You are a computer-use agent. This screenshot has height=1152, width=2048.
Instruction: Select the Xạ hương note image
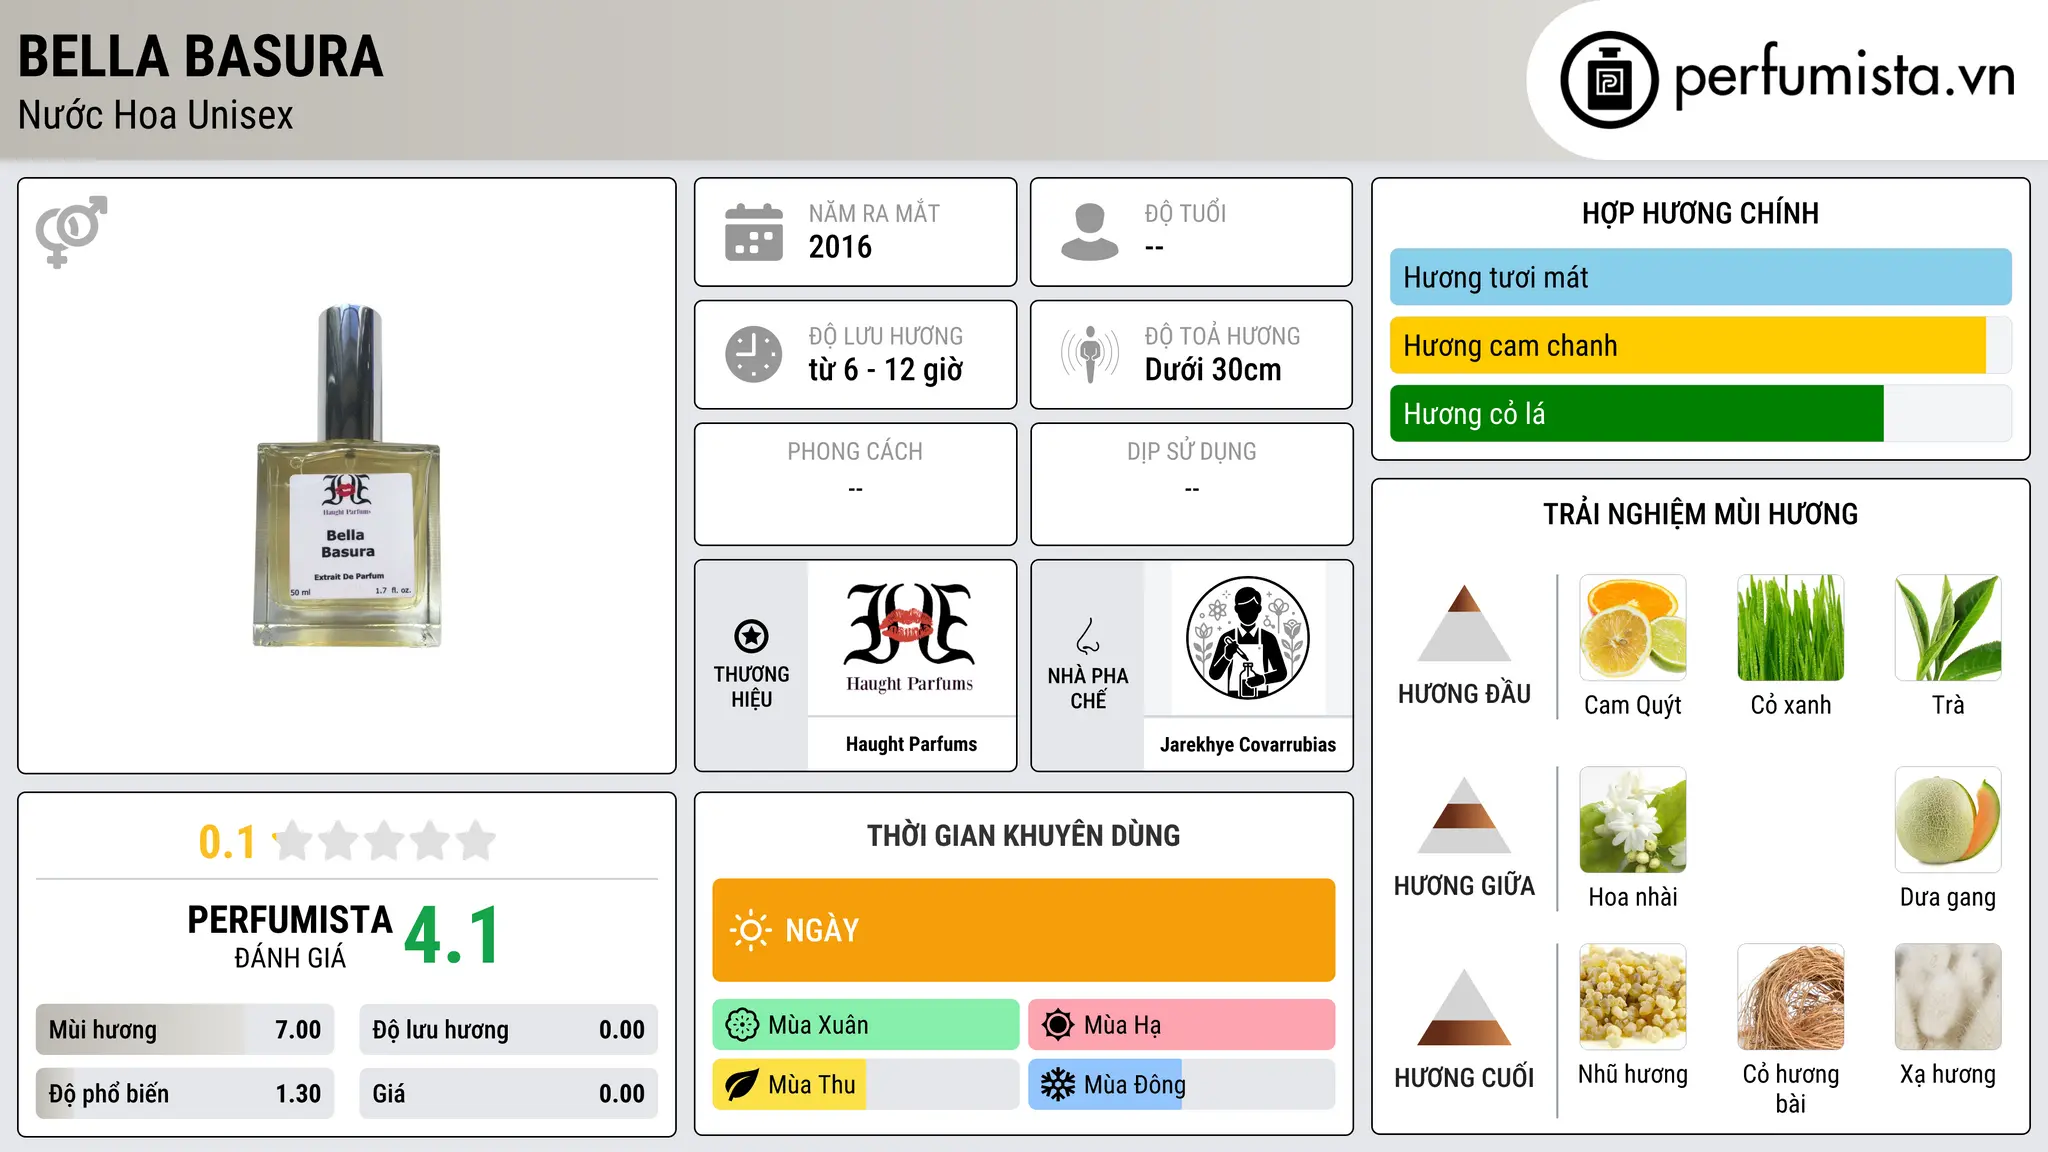1948,996
